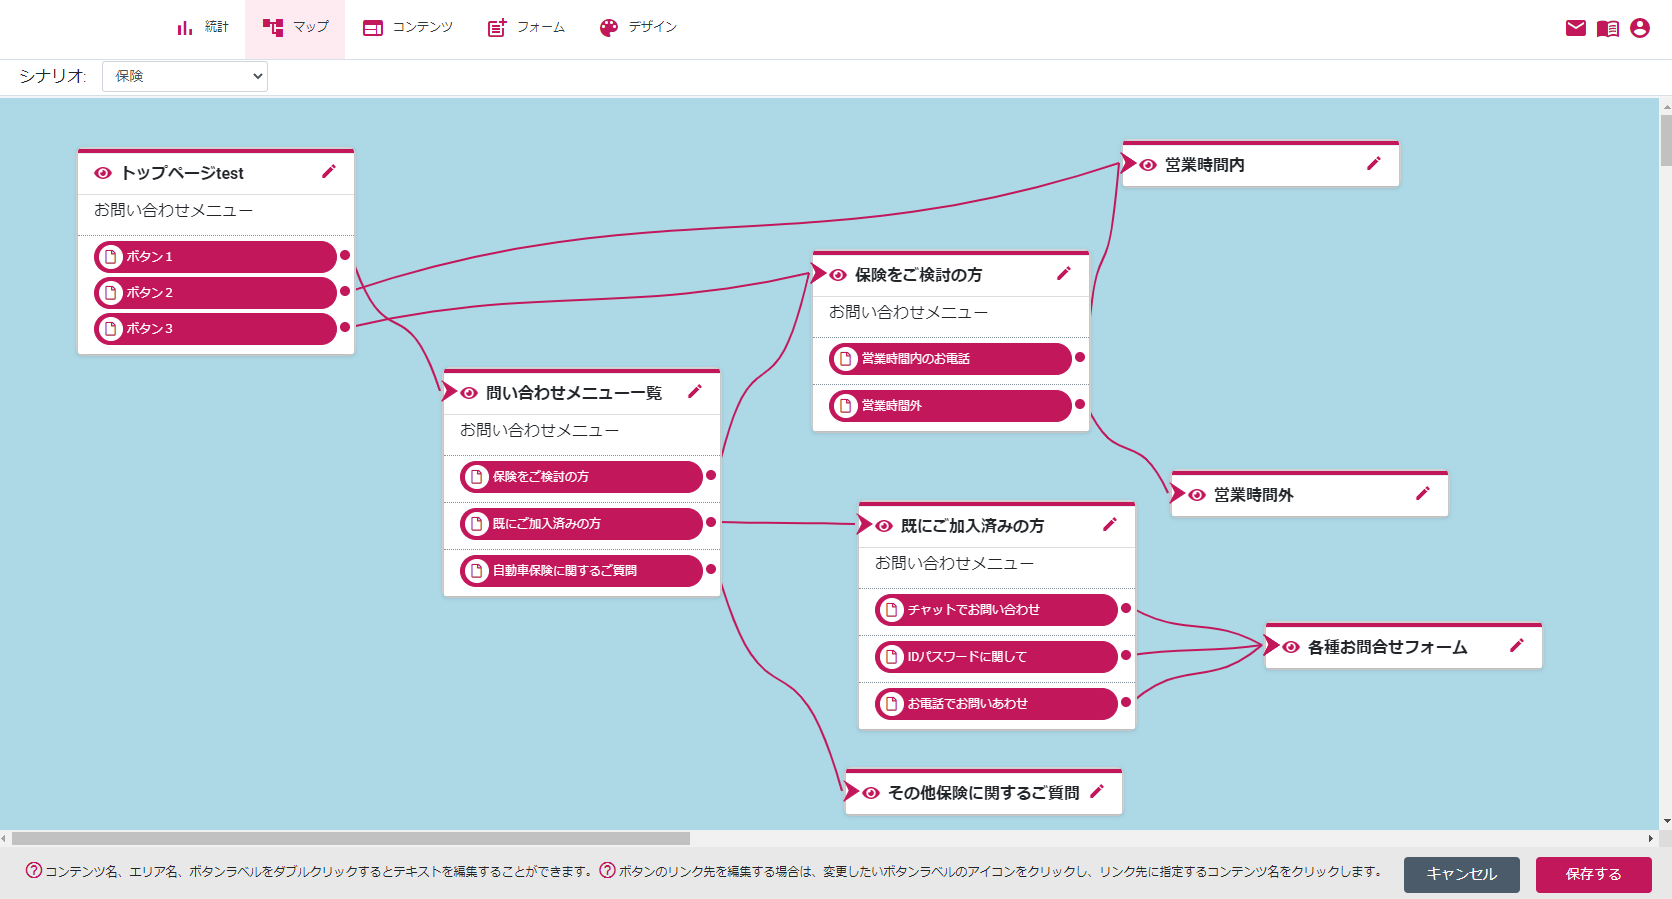Click the mail envelope icon
The width and height of the screenshot is (1672, 899).
pos(1576,28)
